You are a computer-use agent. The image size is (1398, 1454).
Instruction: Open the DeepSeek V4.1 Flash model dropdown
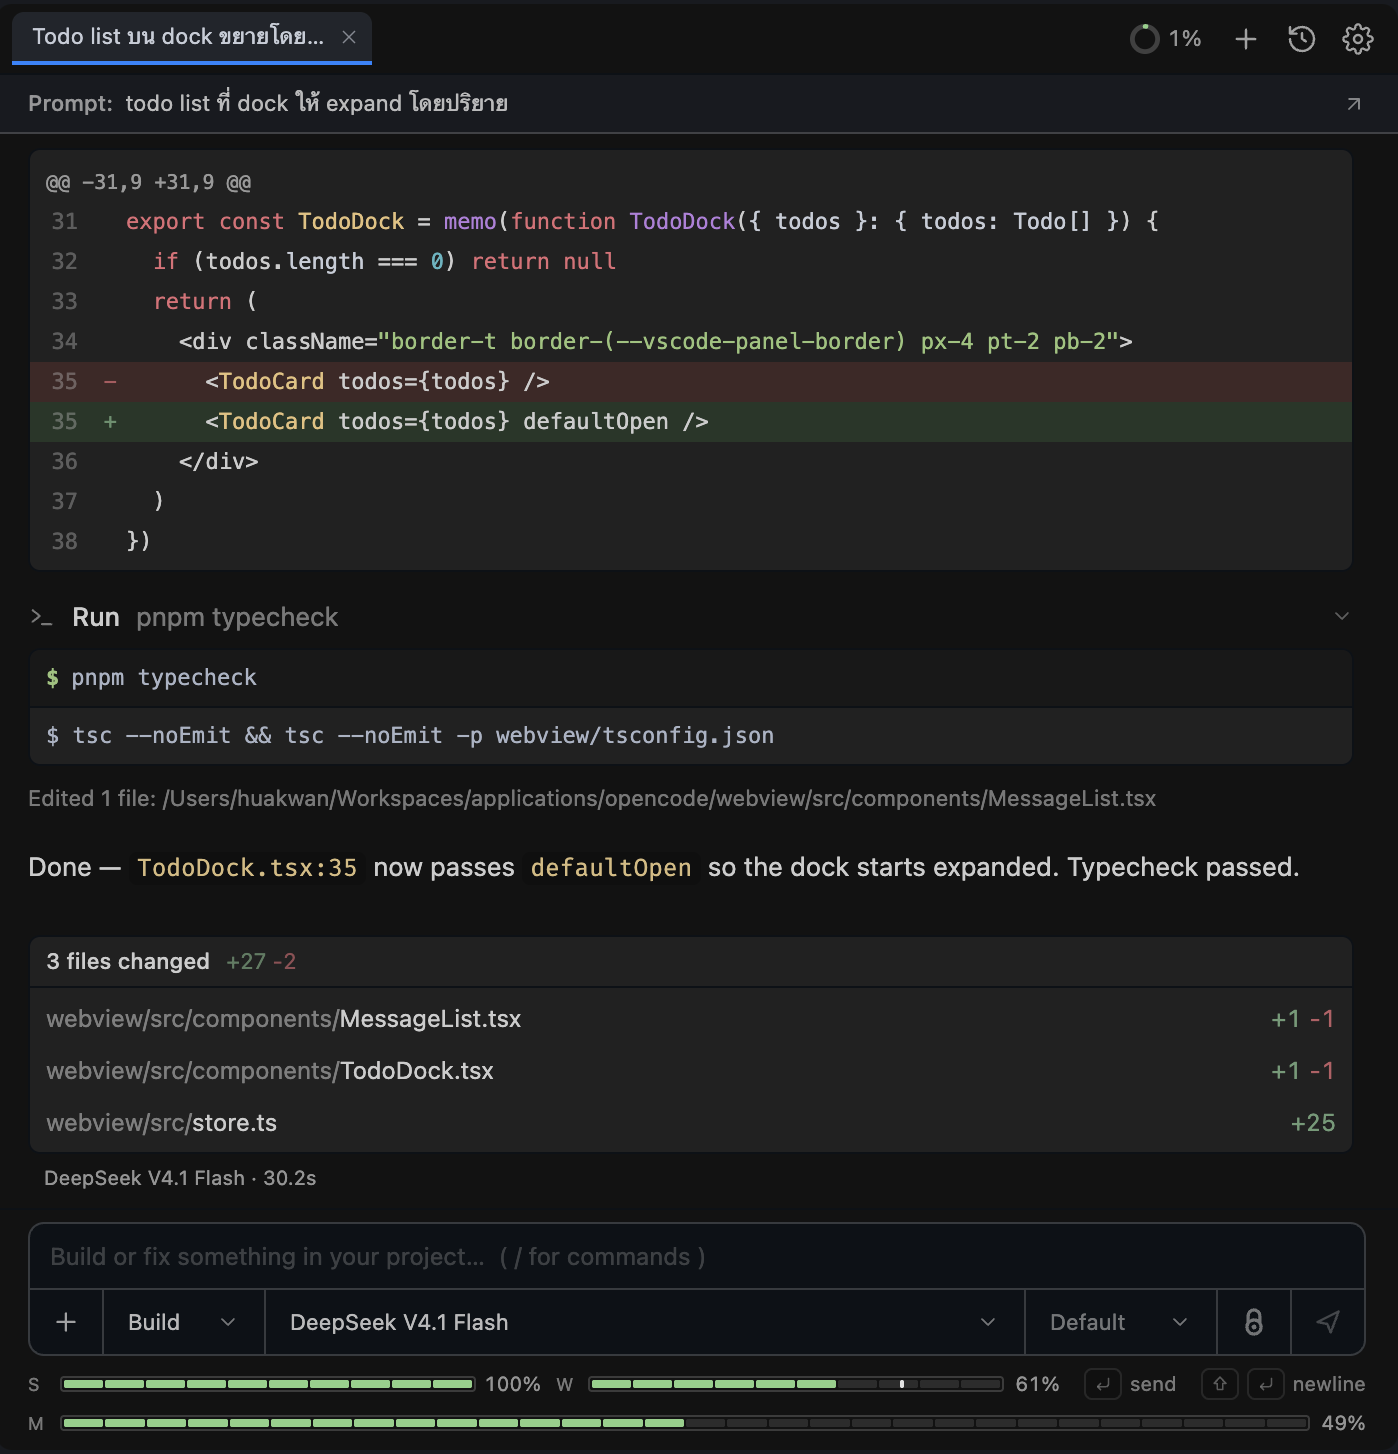645,1322
